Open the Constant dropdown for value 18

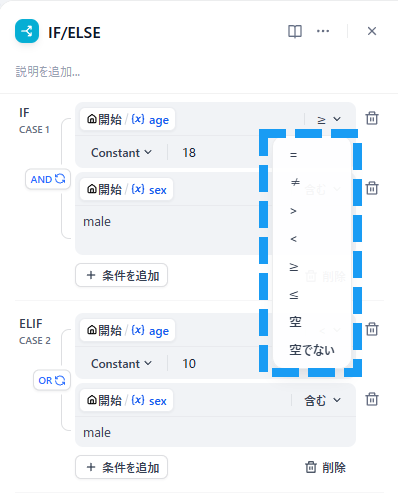click(121, 153)
